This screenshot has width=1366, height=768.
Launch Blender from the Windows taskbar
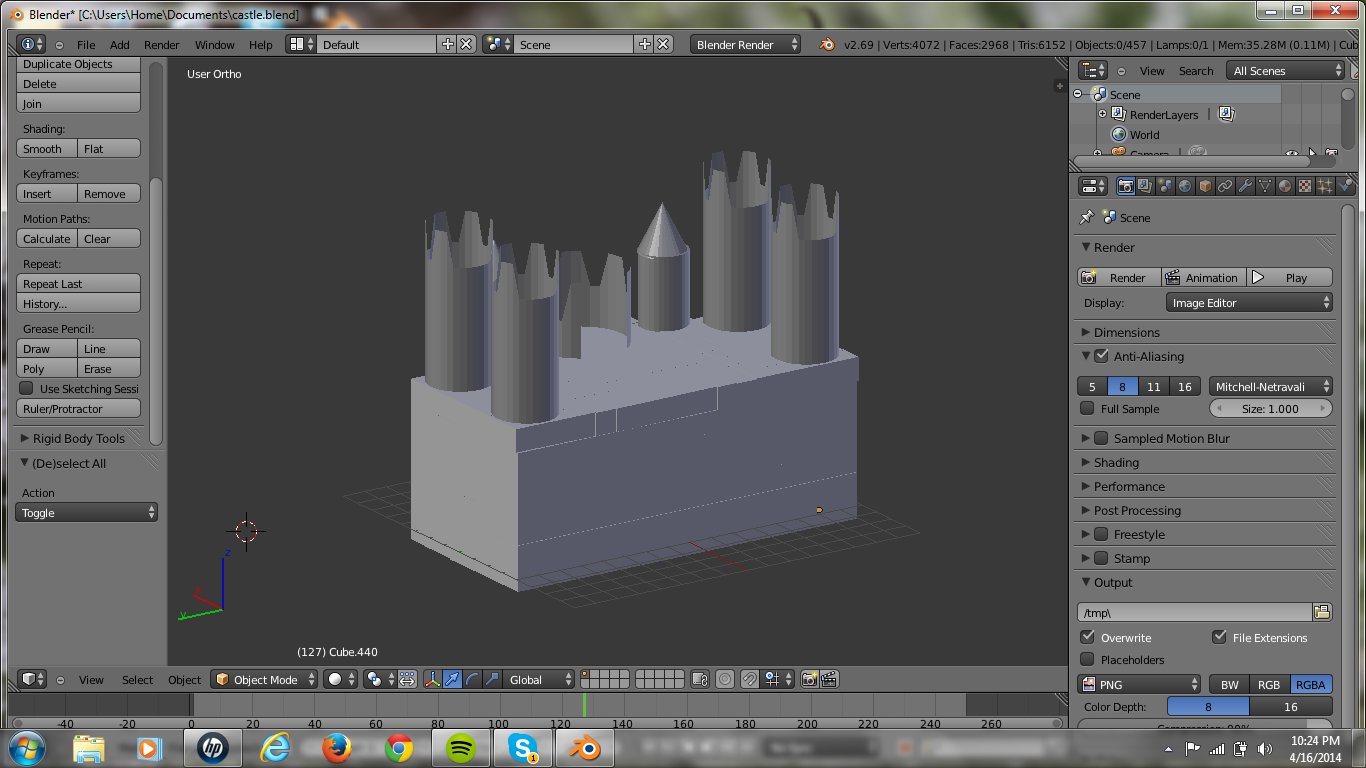click(x=583, y=747)
